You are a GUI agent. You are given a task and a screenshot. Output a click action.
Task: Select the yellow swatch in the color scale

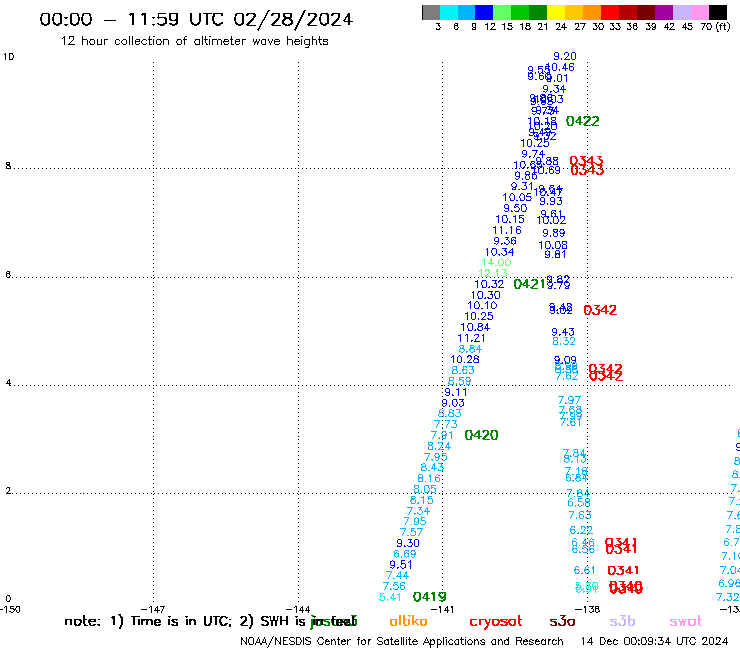point(556,12)
